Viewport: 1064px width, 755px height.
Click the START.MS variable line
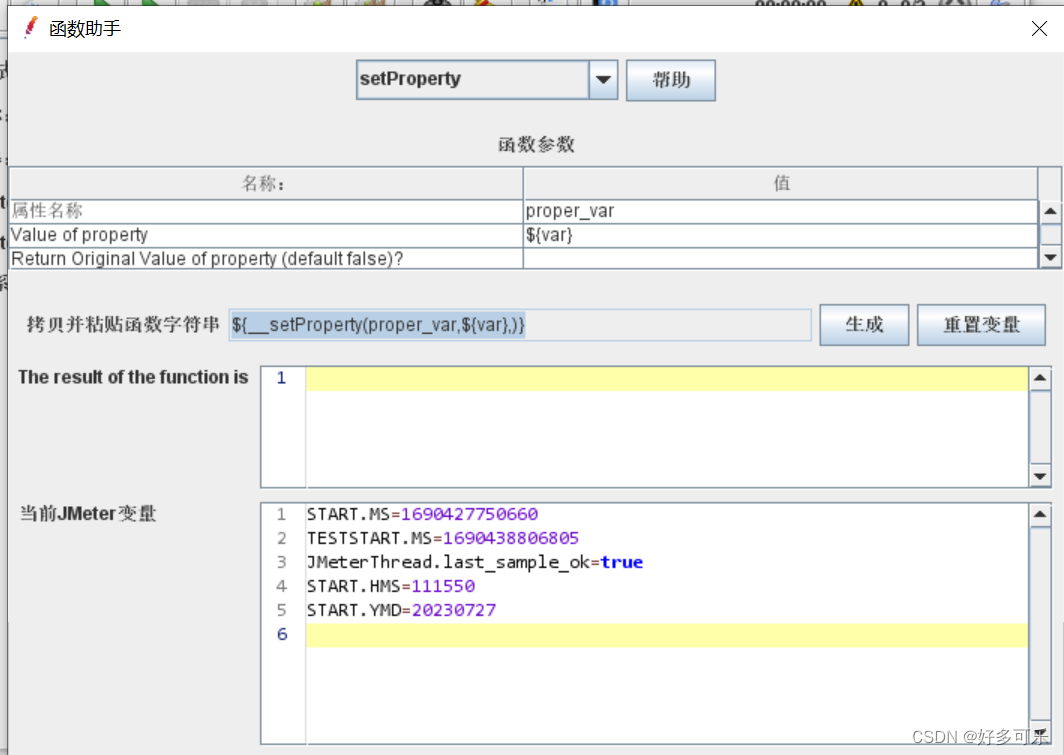422,514
